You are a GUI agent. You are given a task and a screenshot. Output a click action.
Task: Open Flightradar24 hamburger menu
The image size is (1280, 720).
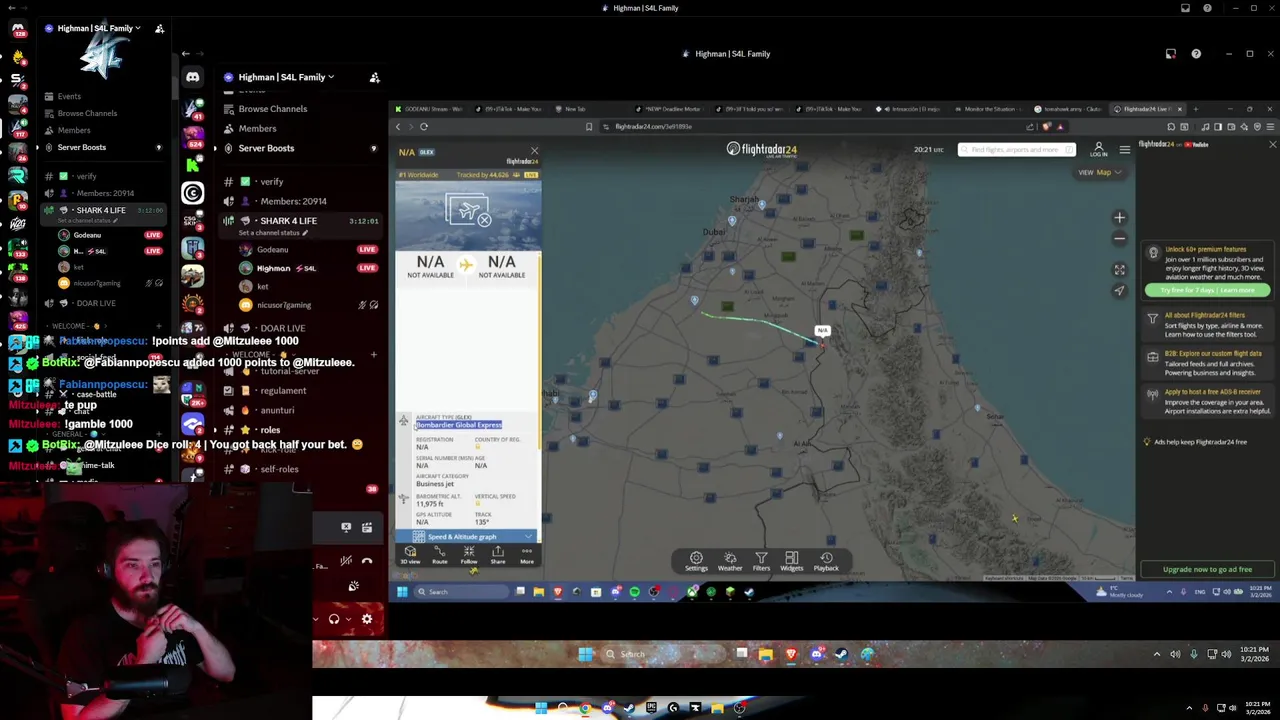click(x=1125, y=150)
